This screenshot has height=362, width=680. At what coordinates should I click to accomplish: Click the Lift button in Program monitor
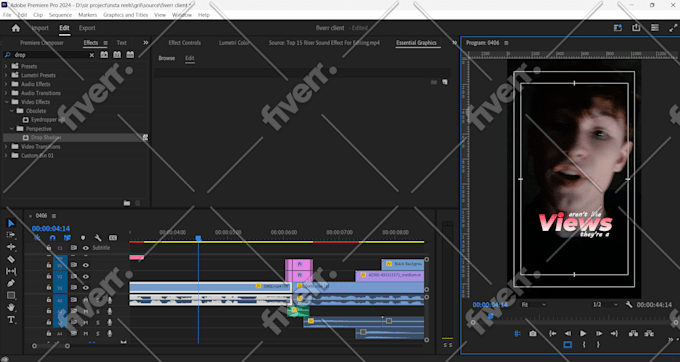633,333
